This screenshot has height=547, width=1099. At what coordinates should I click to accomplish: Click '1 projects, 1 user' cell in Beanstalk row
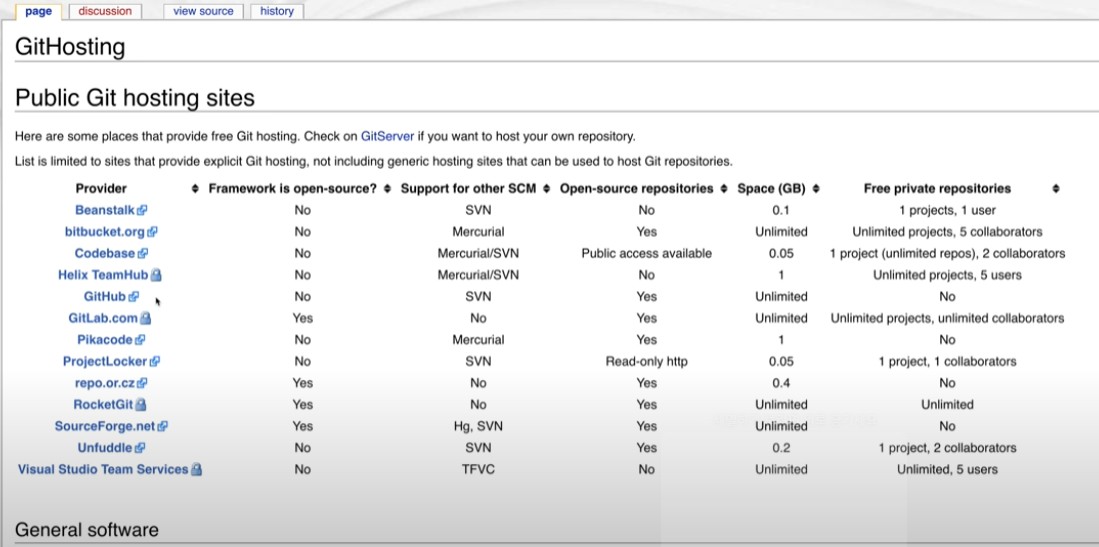[947, 210]
